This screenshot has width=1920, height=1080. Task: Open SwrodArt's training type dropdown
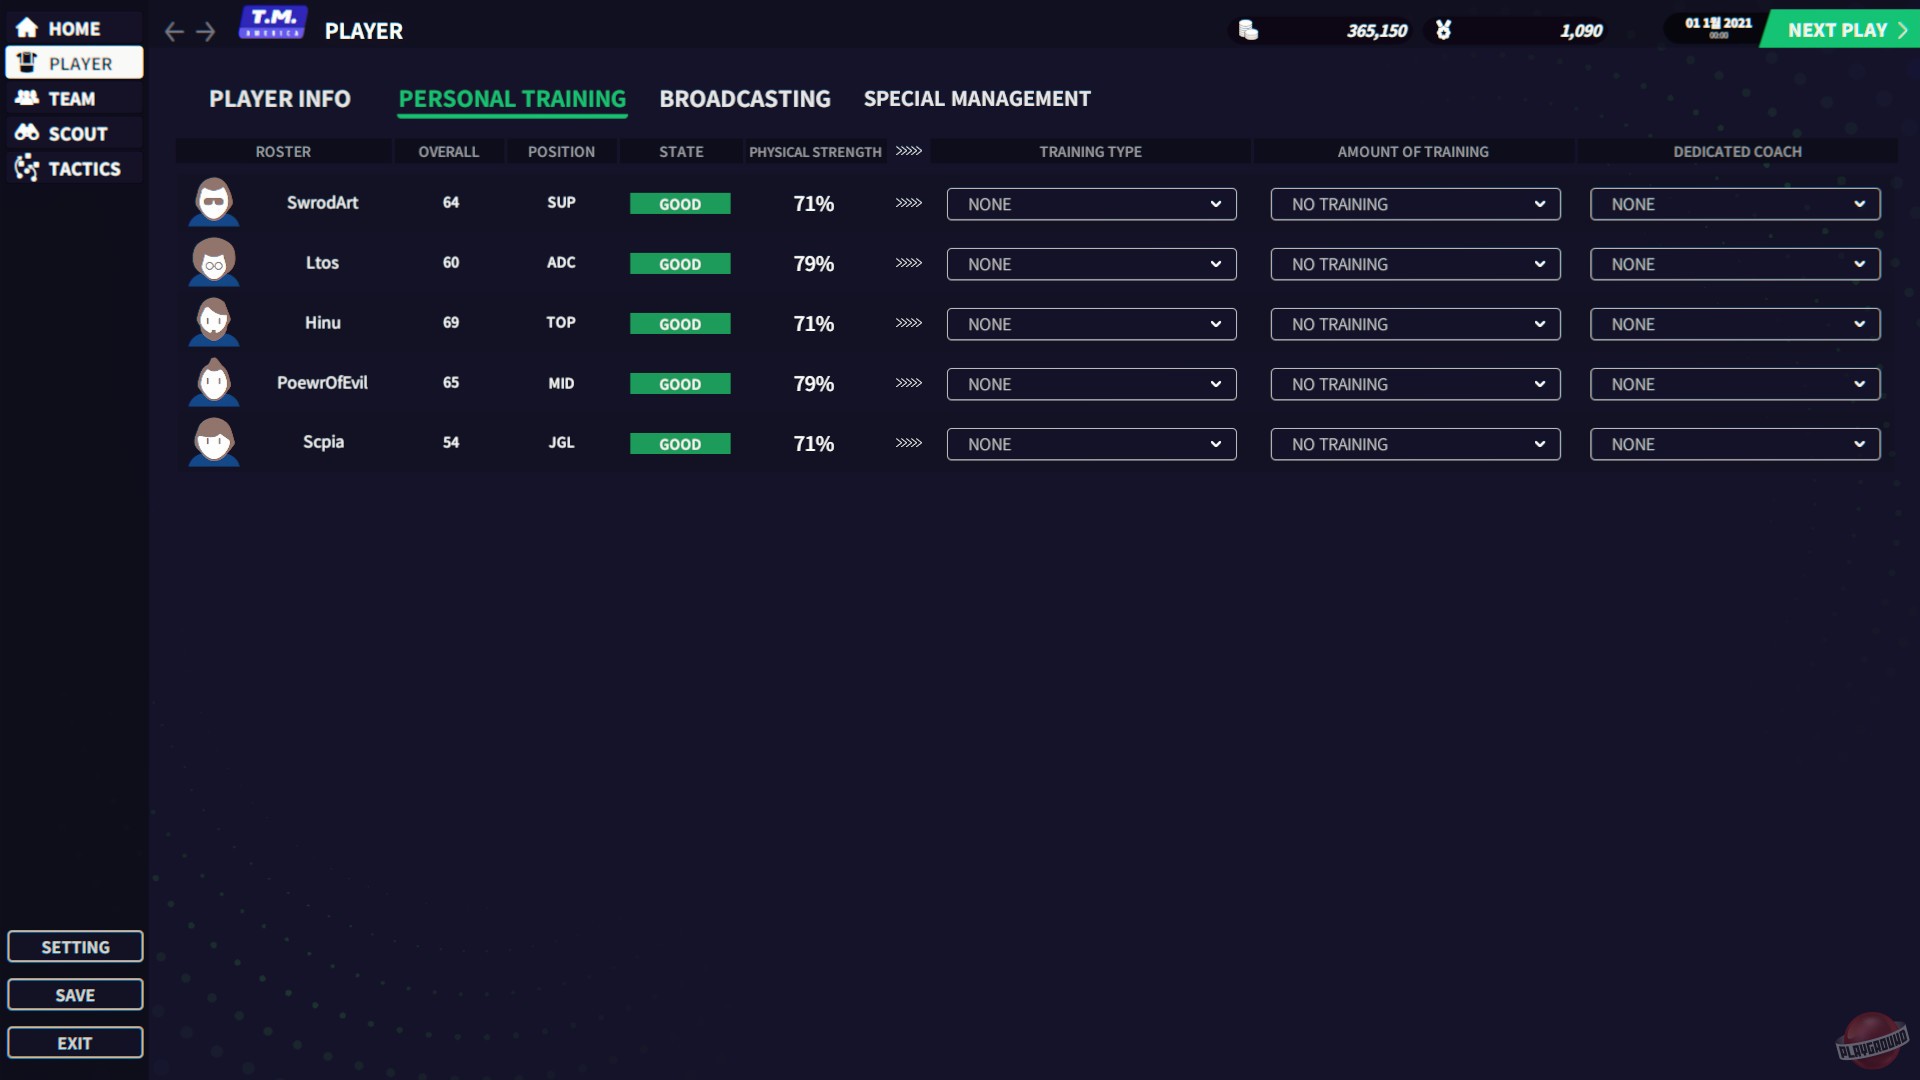tap(1090, 204)
